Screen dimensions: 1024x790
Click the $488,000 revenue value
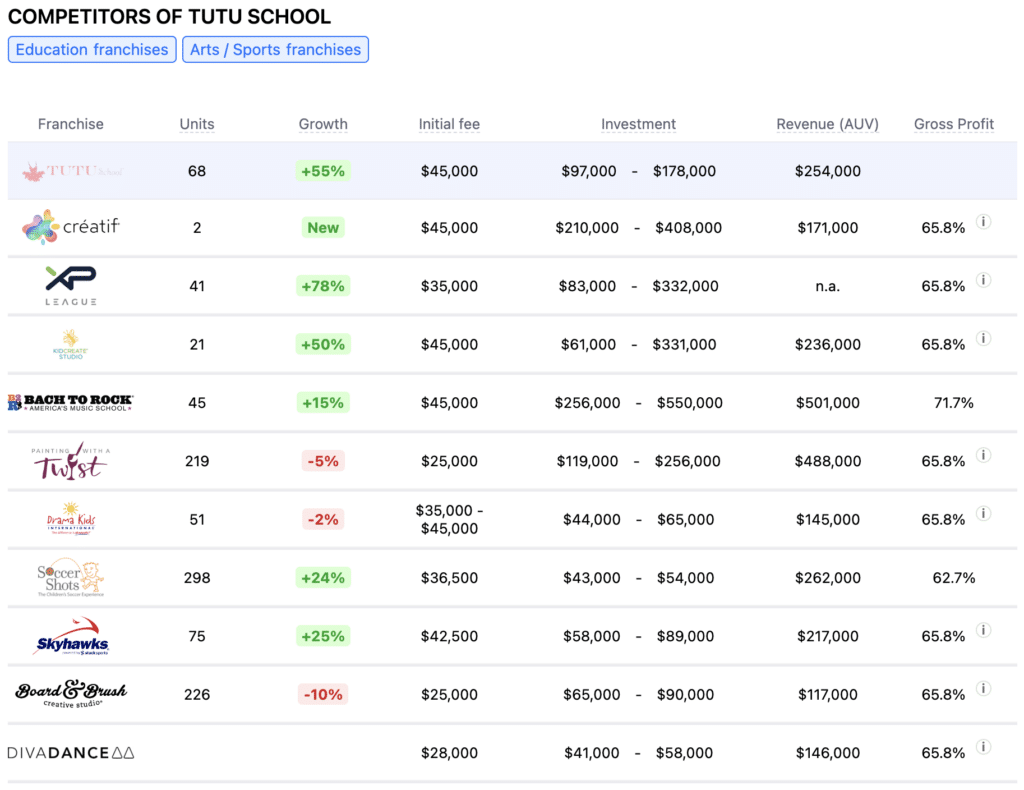click(827, 461)
